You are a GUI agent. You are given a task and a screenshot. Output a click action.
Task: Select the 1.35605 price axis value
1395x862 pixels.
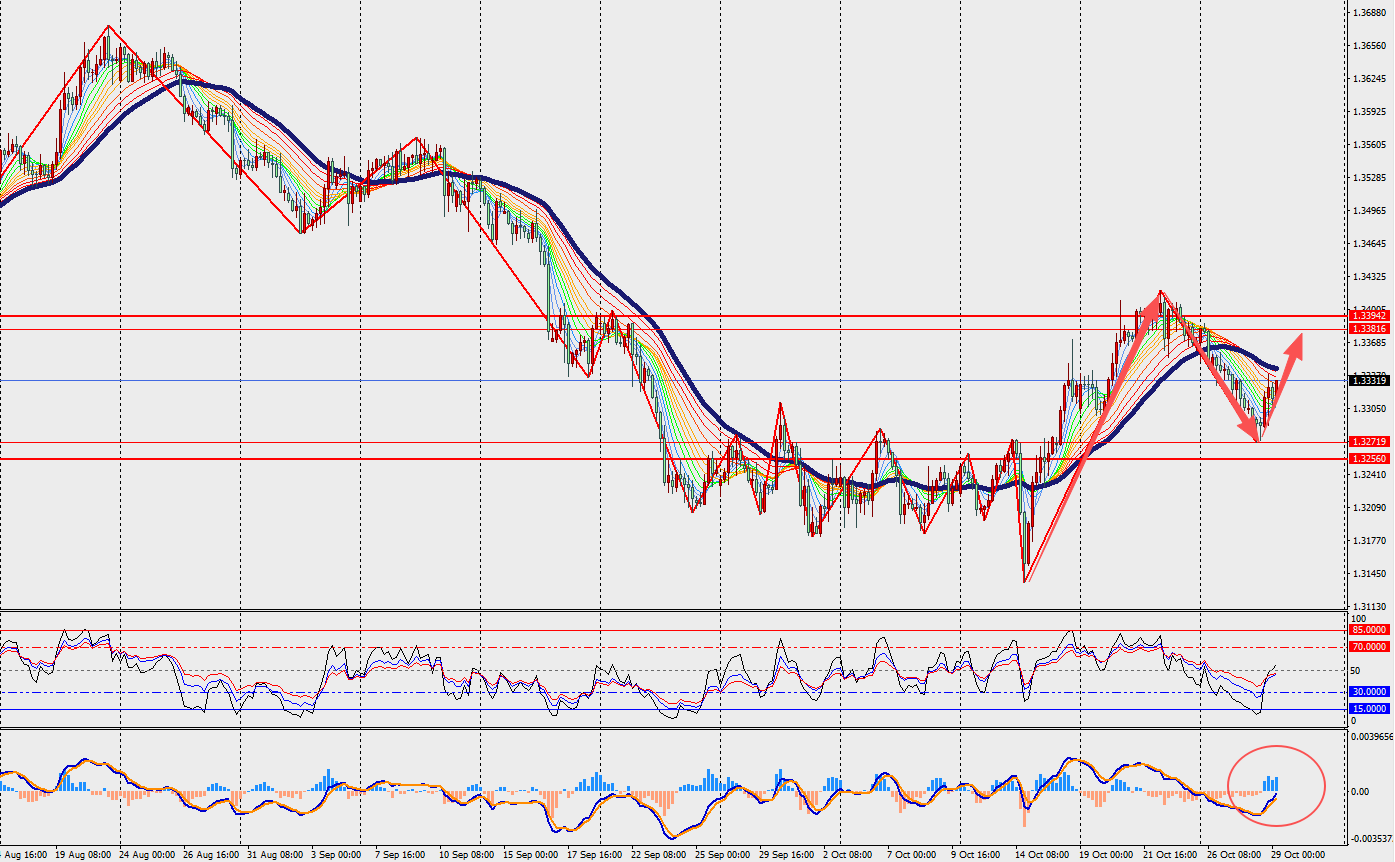click(1368, 145)
